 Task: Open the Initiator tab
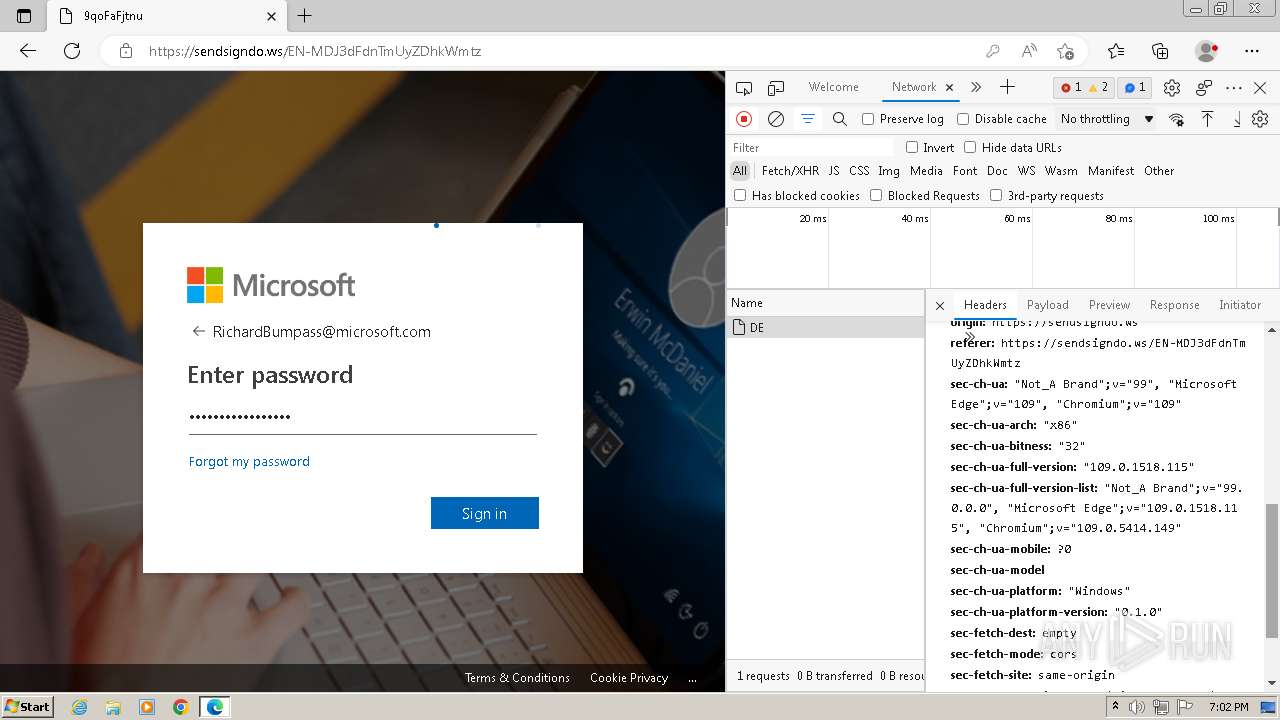point(1240,305)
